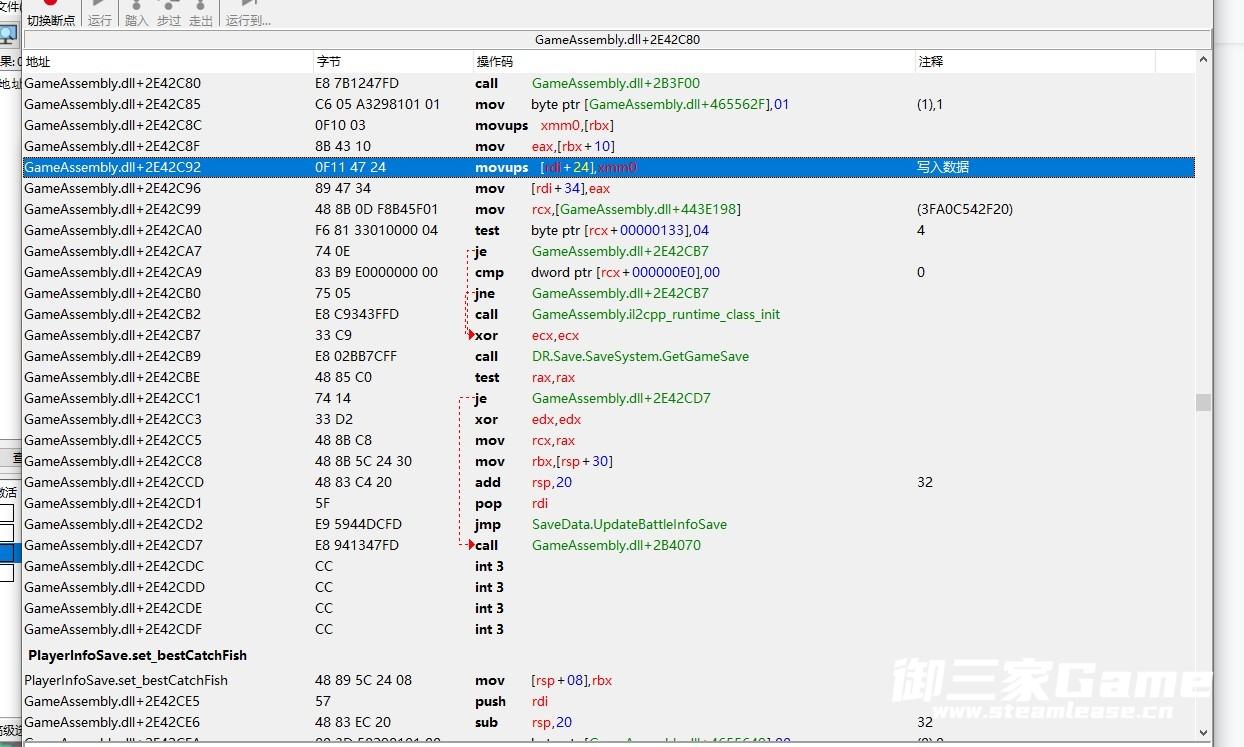Open the process selector computer icon
The image size is (1244, 747).
8,35
